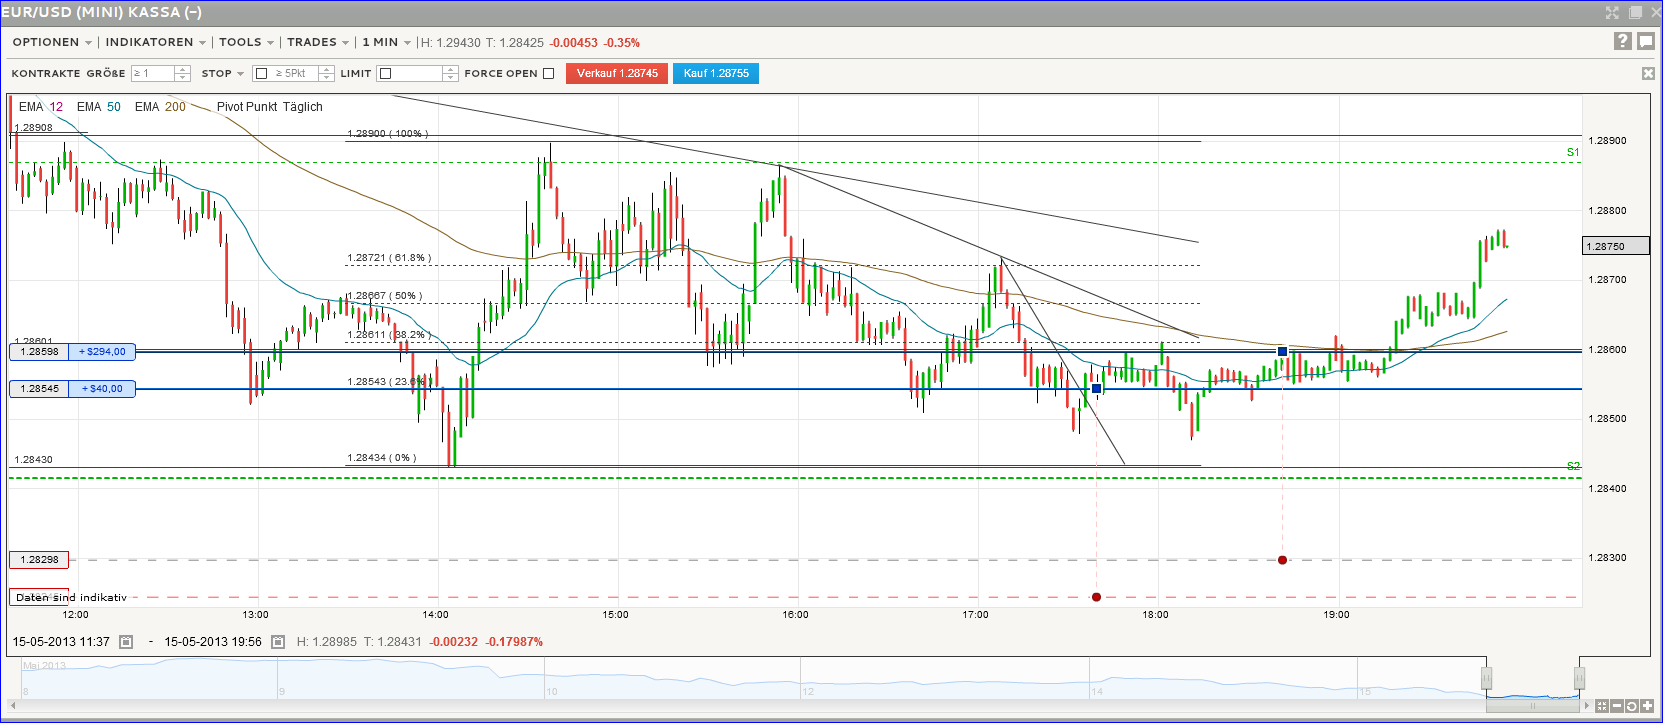Click the 1.28908 level label

(x=34, y=128)
